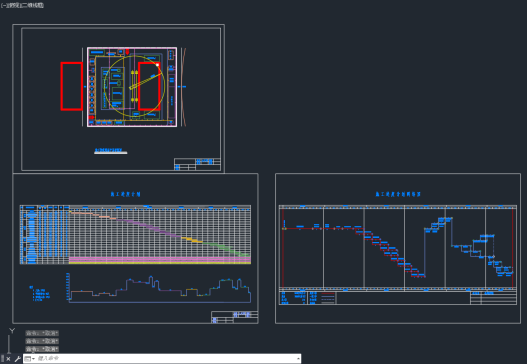Expand command history arrow at command line end

298,359
